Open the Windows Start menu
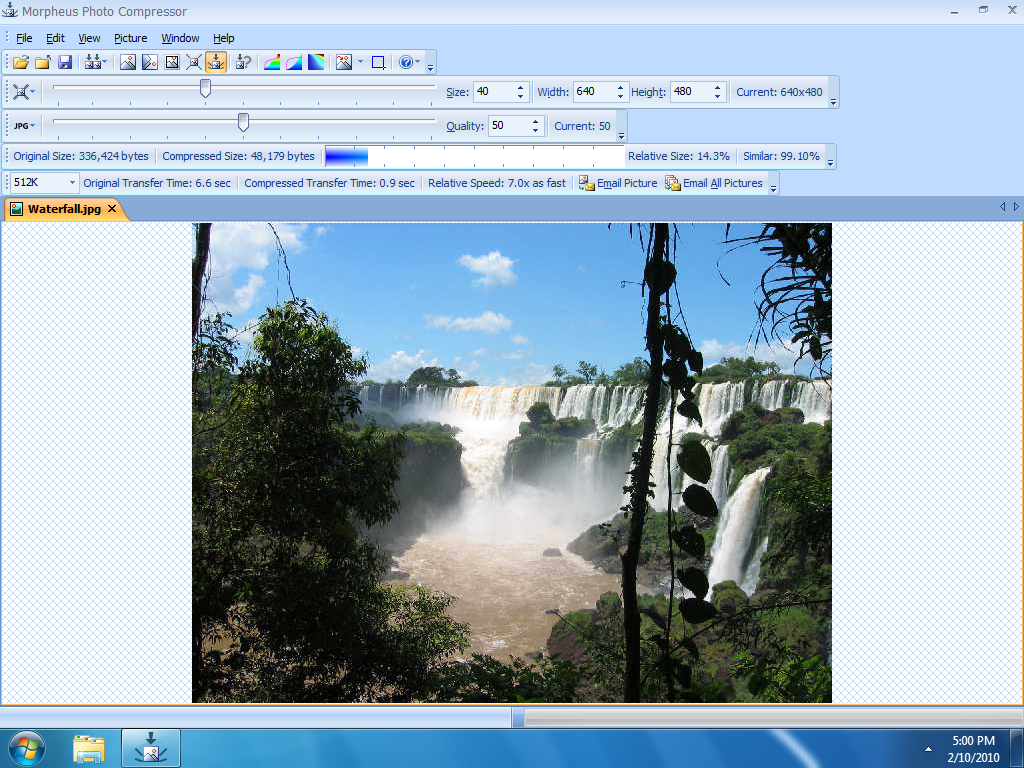This screenshot has width=1024, height=768. [27, 748]
